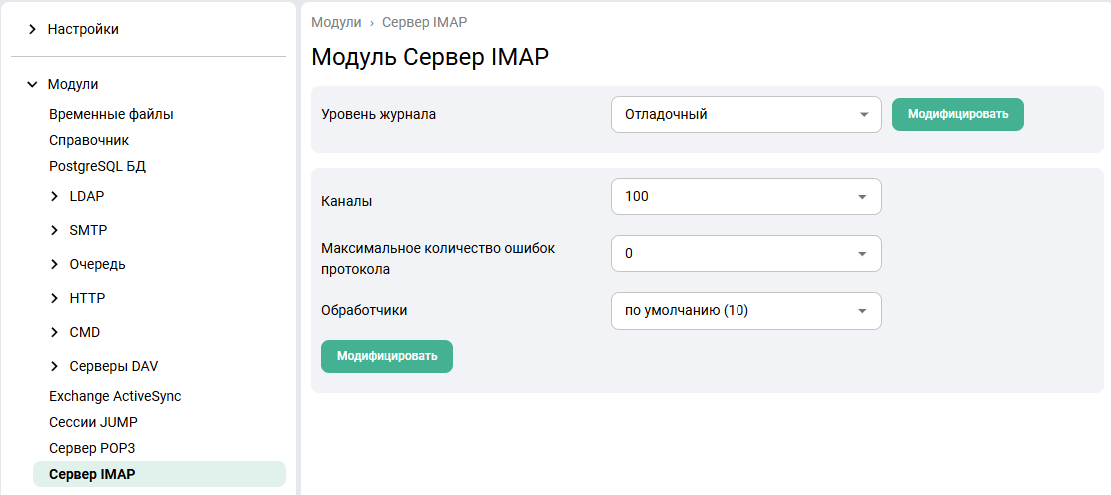Expand the SMTP node chevron
This screenshot has width=1111, height=495.
[54, 230]
